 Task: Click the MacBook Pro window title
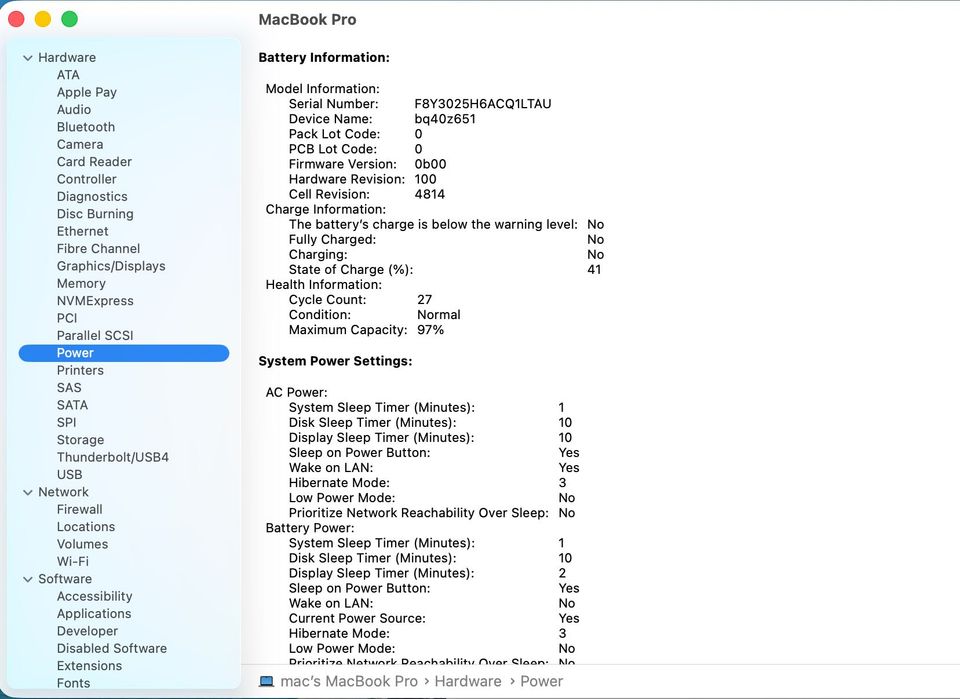[x=307, y=20]
